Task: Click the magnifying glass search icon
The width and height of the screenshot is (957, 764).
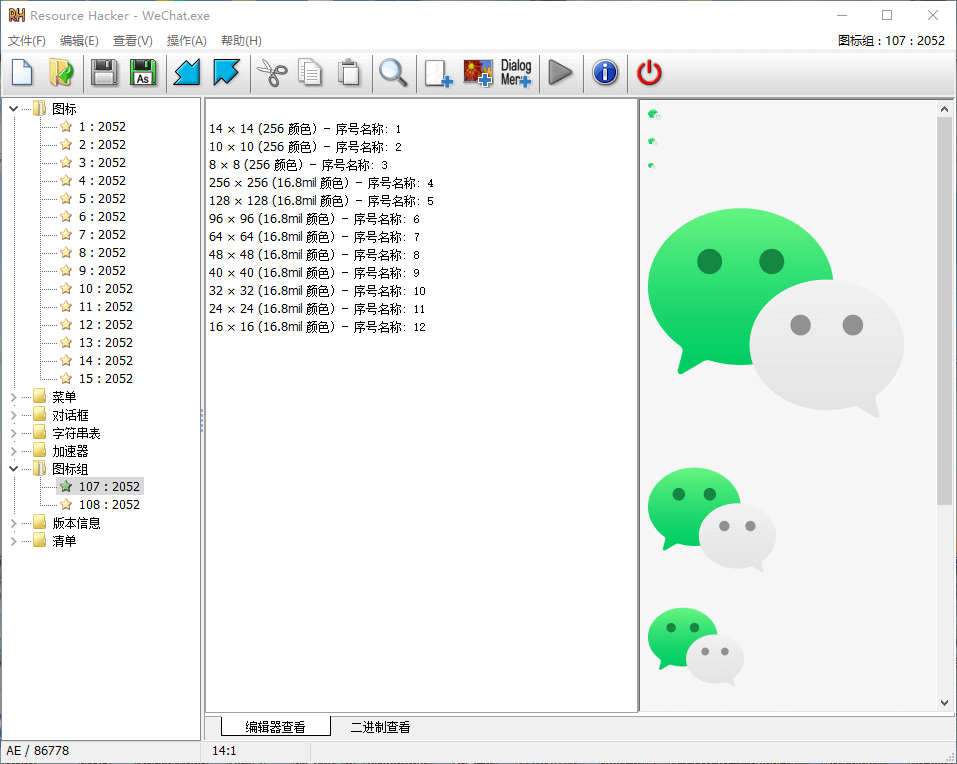Action: click(393, 73)
